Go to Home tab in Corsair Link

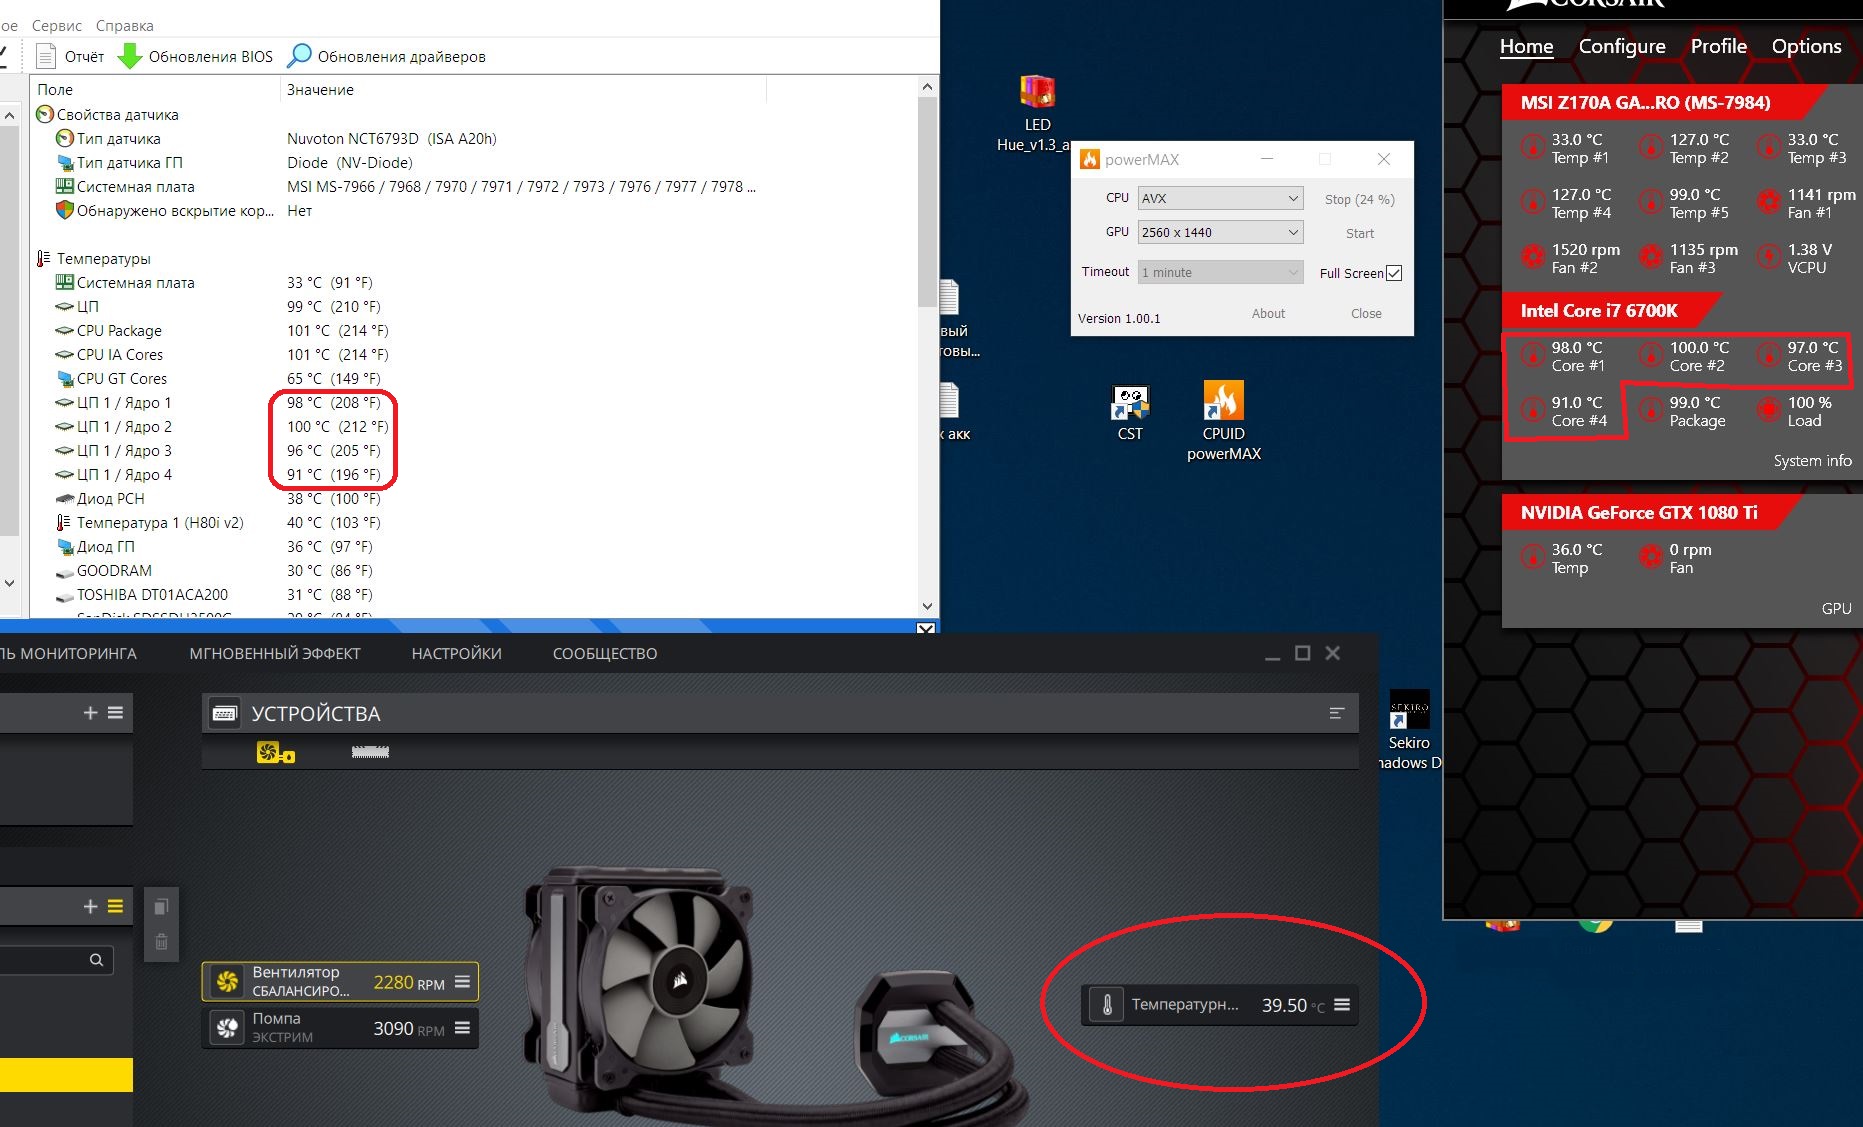click(x=1526, y=46)
